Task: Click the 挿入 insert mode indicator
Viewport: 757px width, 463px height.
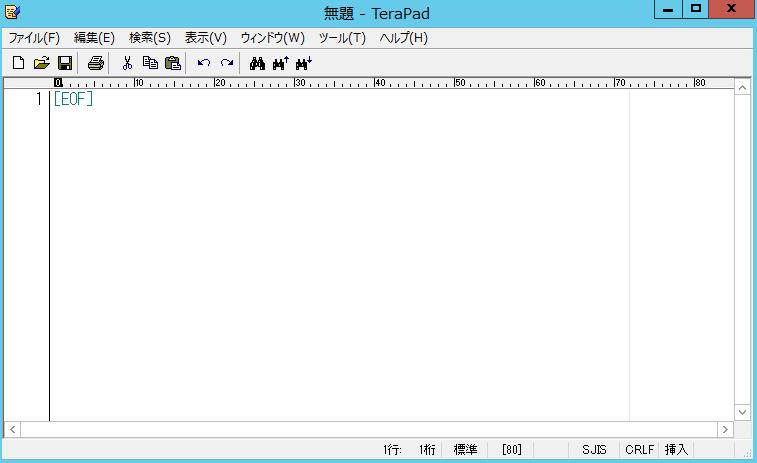Action: pyautogui.click(x=676, y=449)
